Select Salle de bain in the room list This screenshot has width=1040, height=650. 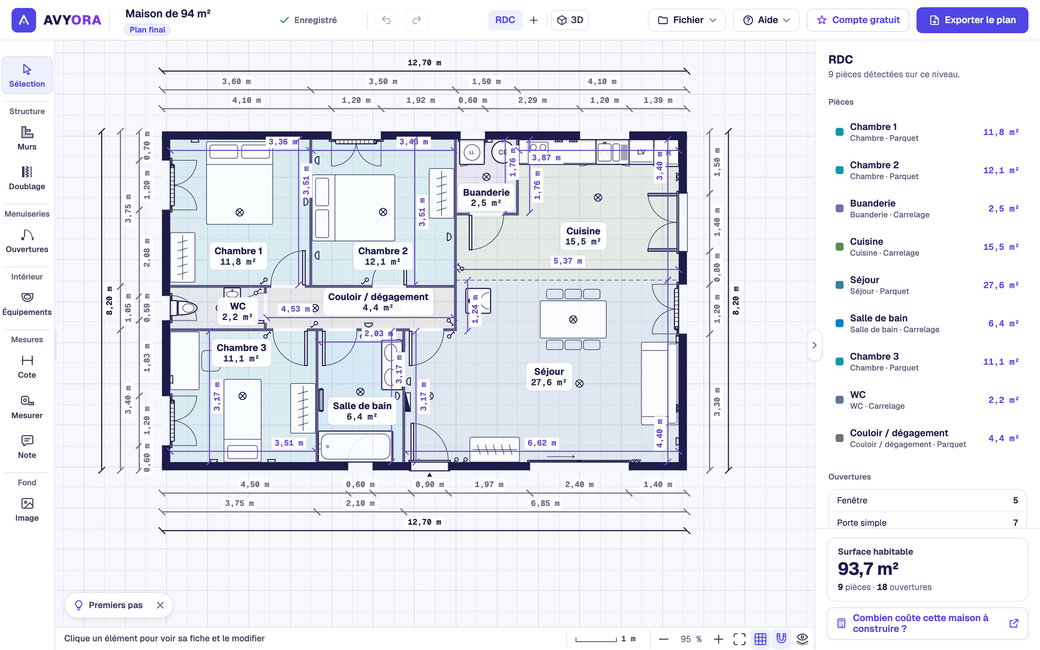click(x=927, y=324)
